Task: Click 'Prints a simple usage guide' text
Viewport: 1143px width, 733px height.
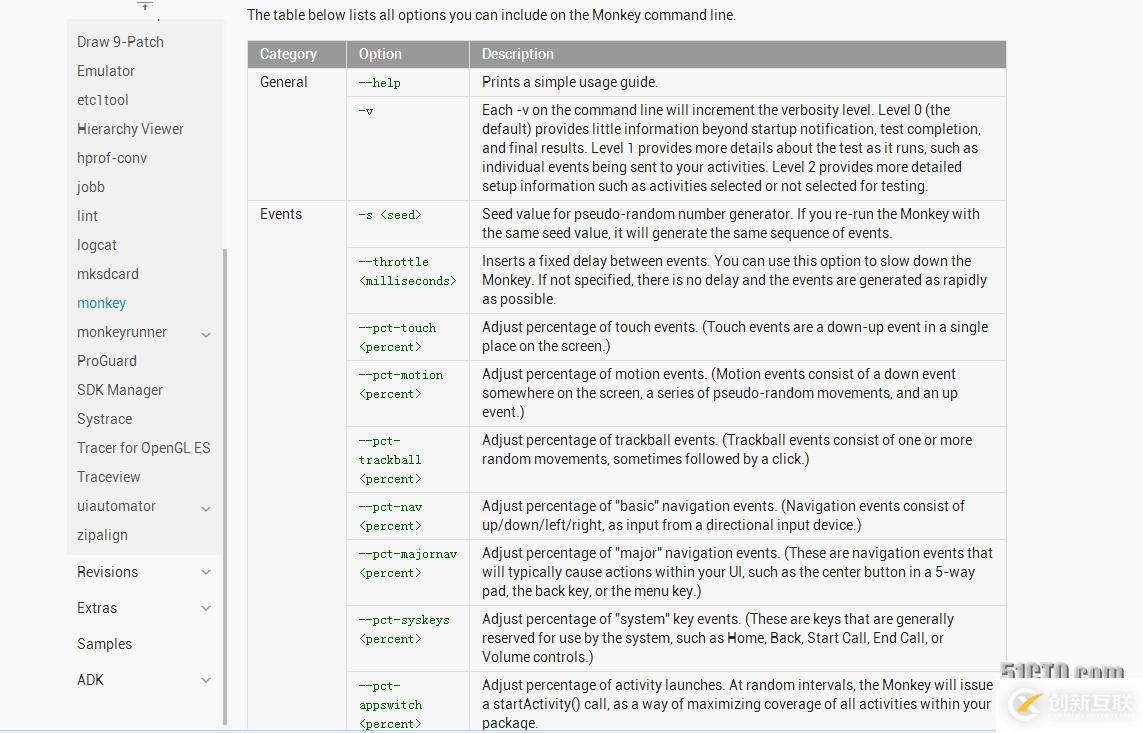Action: coord(570,82)
